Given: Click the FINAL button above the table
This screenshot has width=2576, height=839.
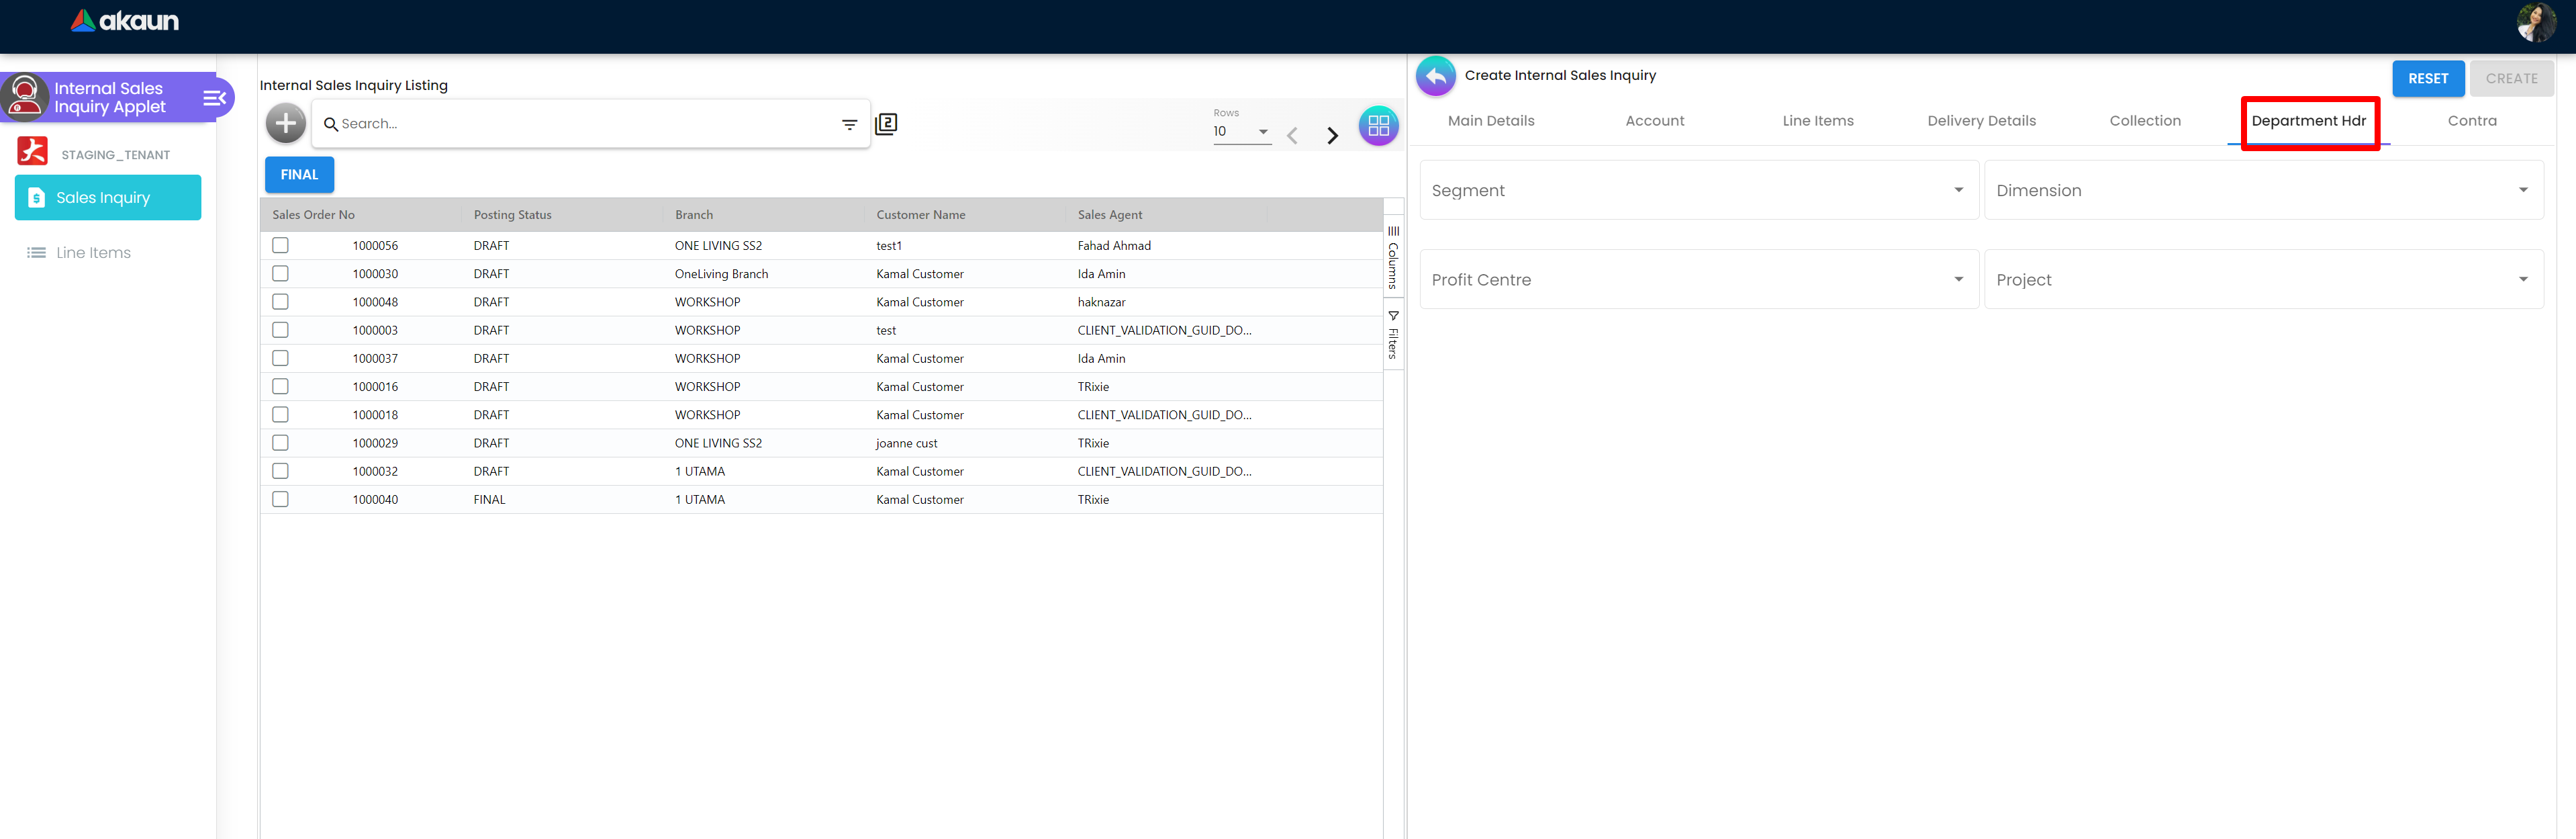Looking at the screenshot, I should (x=299, y=174).
